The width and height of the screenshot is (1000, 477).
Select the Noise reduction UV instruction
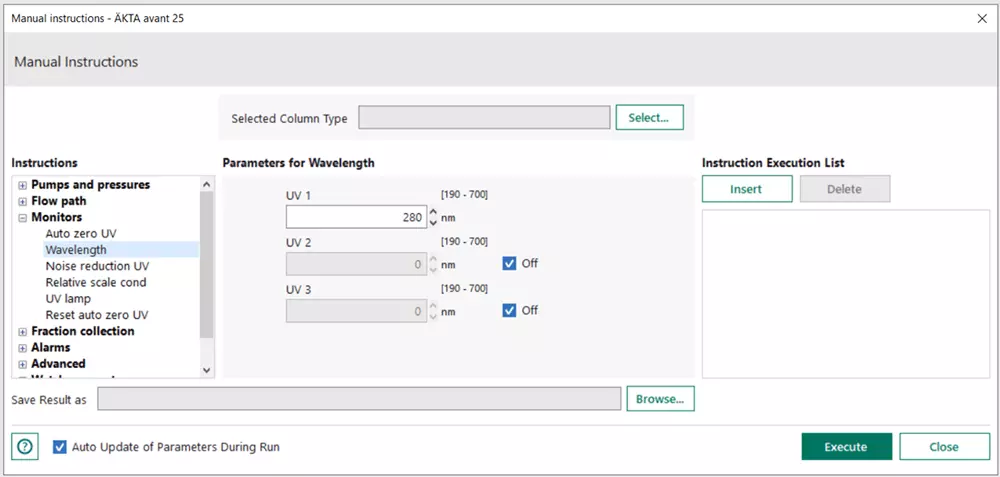pyautogui.click(x=97, y=266)
